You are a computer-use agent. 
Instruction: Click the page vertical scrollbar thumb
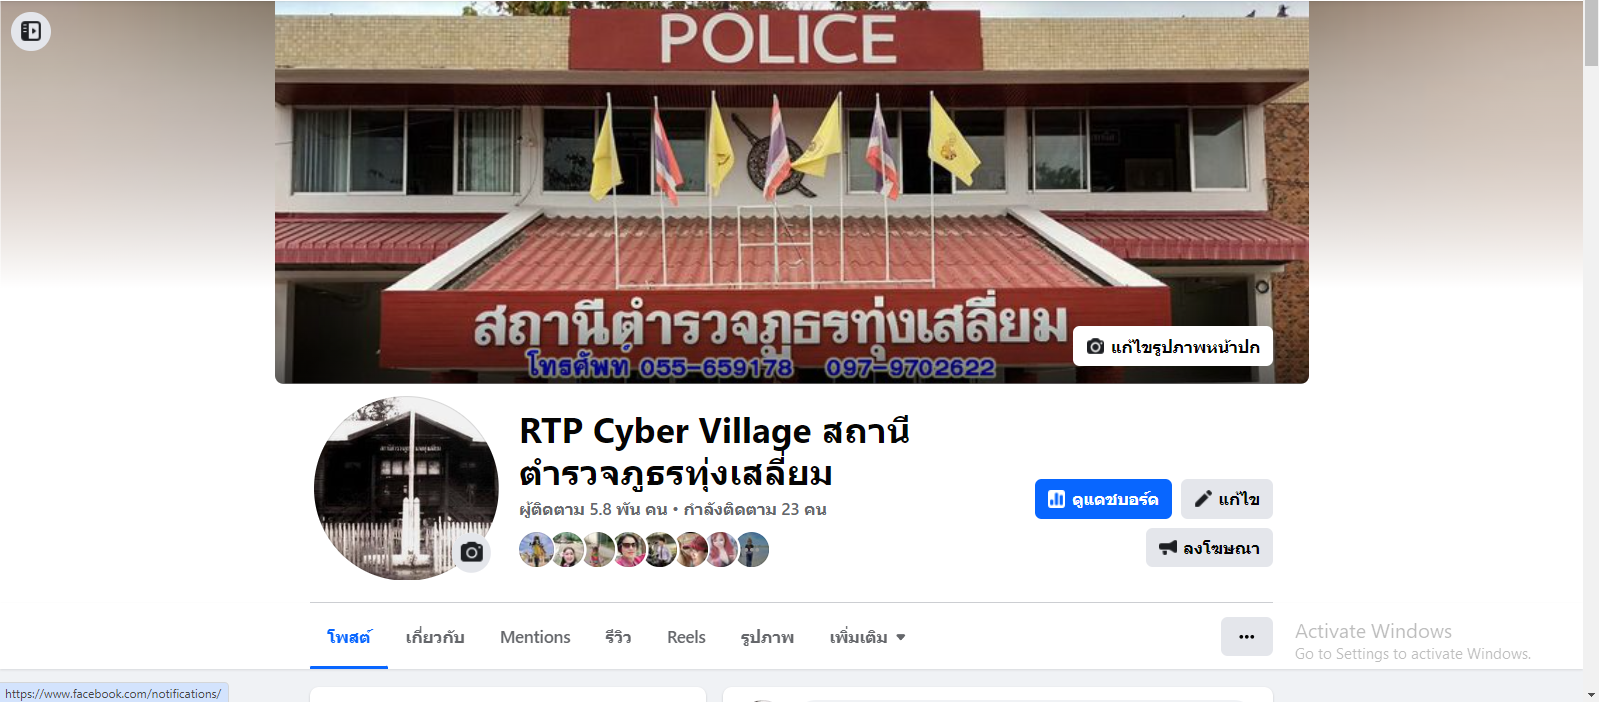(1591, 34)
